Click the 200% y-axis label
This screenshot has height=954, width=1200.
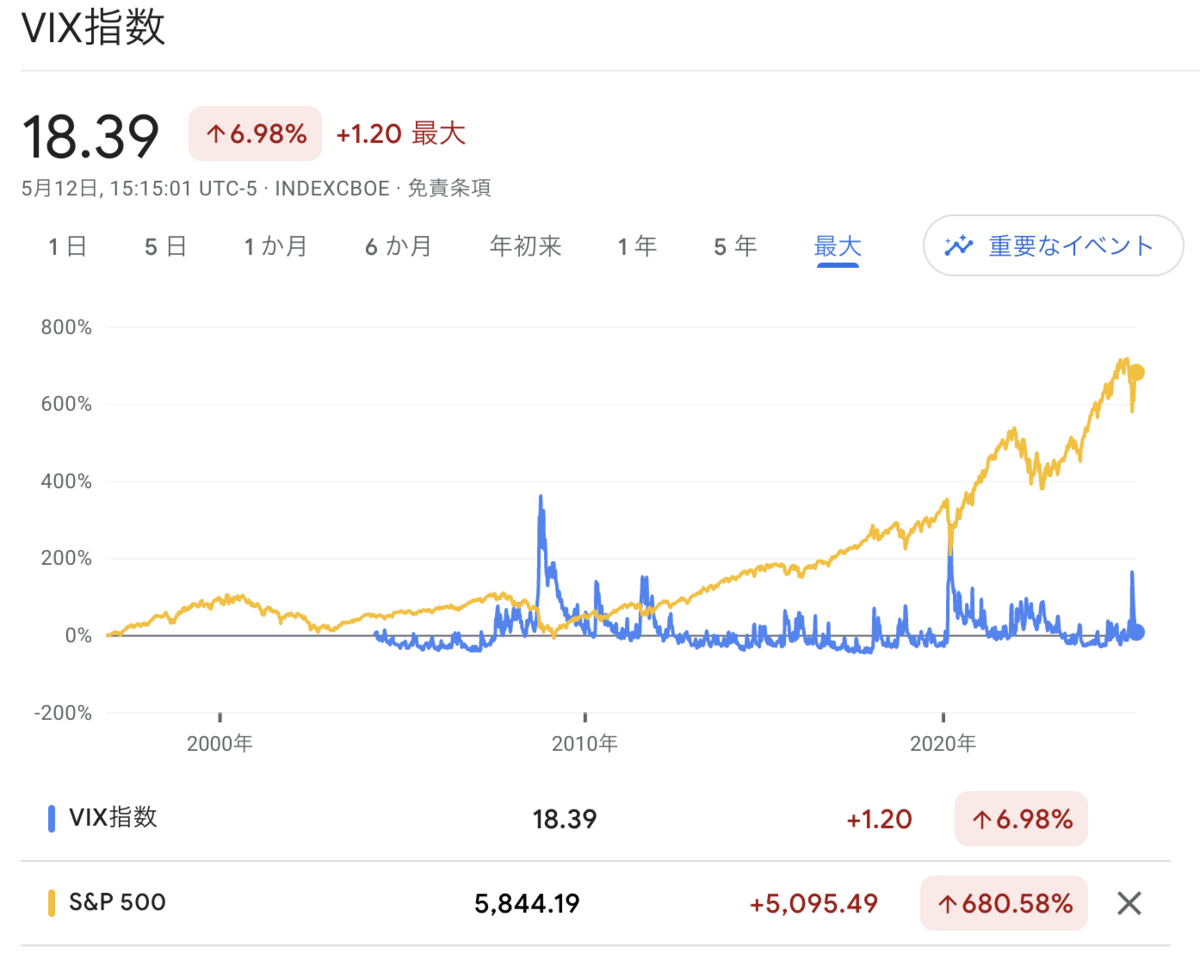(x=67, y=558)
